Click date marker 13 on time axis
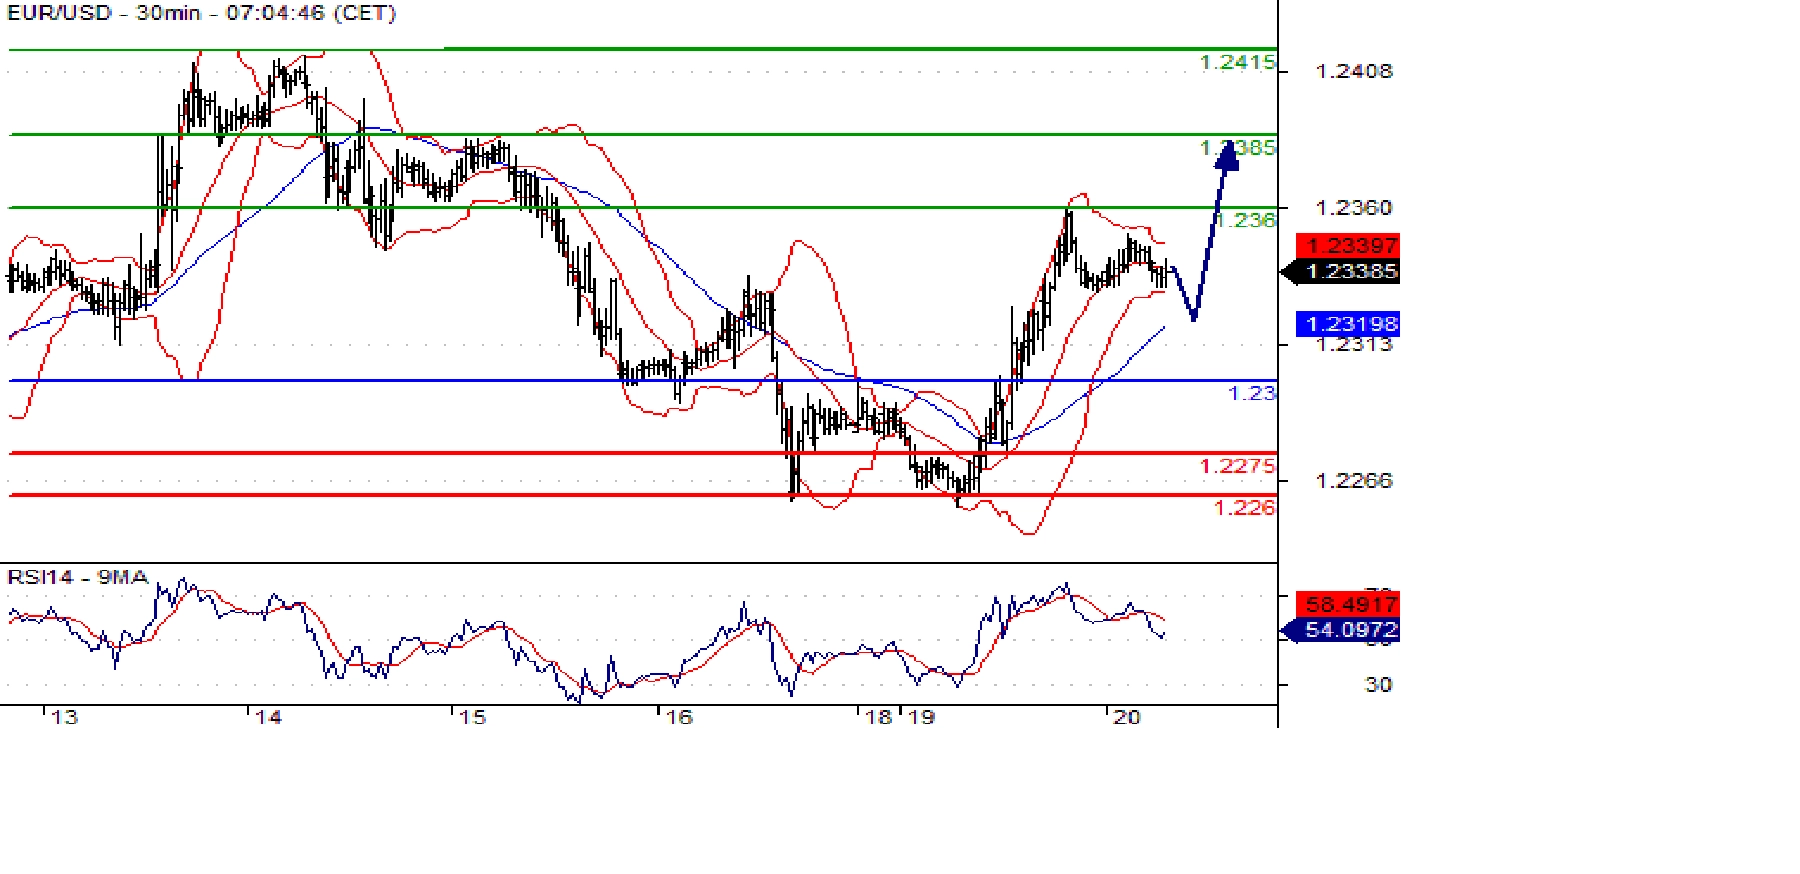The width and height of the screenshot is (1800, 874). 64,717
